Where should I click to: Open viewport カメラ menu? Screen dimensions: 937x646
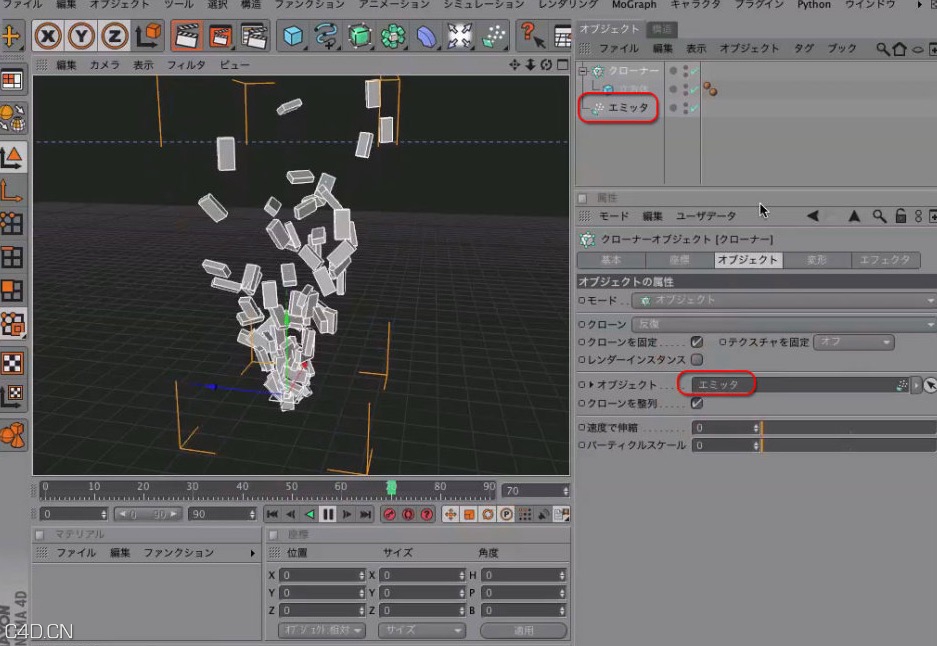tap(105, 65)
